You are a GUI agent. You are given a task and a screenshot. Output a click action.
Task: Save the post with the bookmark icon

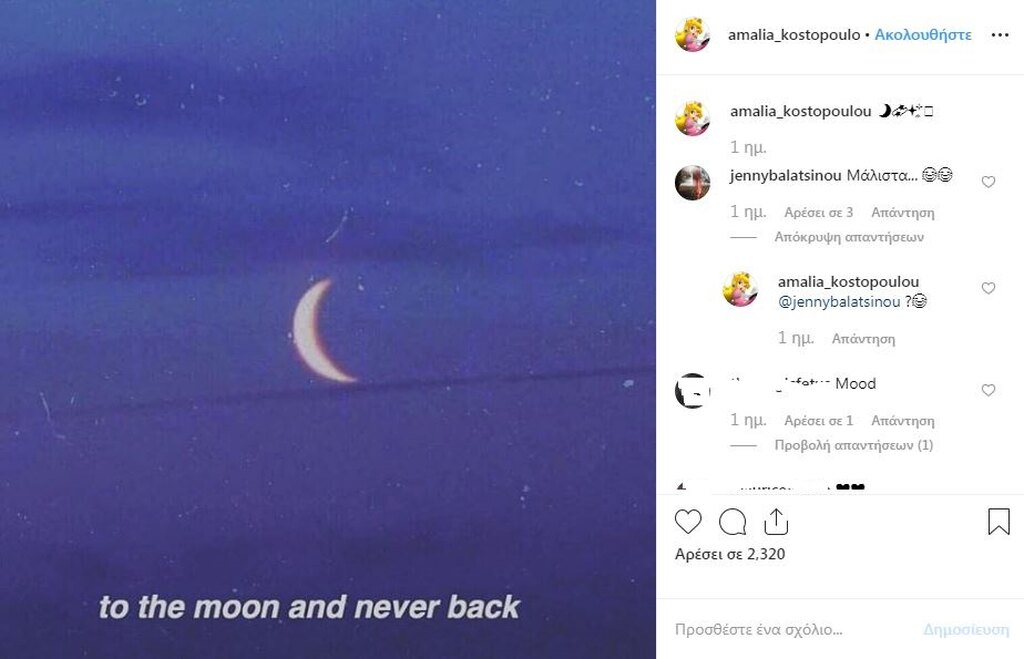click(999, 521)
